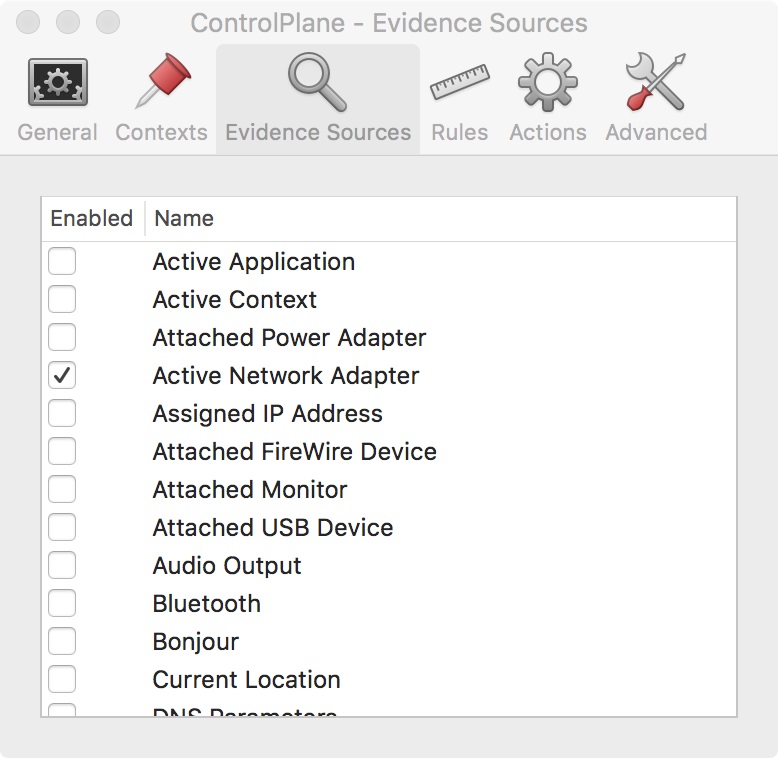Image resolution: width=778 pixels, height=758 pixels.
Task: Switch to the Advanced tab label
Action: [656, 132]
